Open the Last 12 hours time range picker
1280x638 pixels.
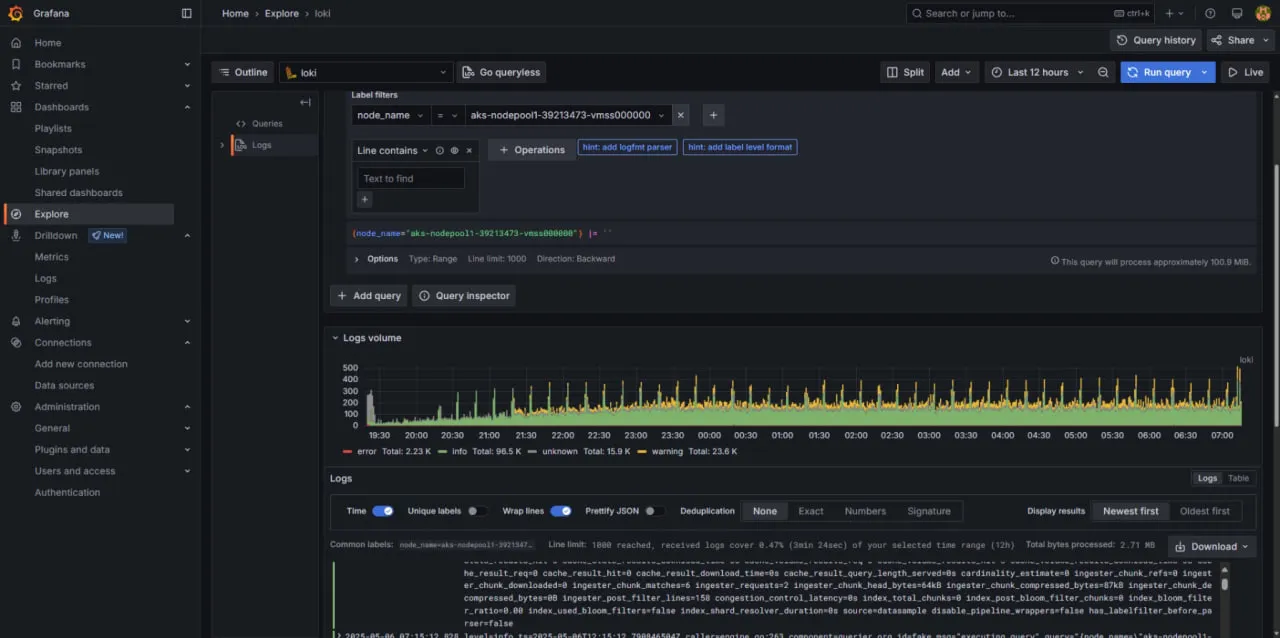point(1038,72)
